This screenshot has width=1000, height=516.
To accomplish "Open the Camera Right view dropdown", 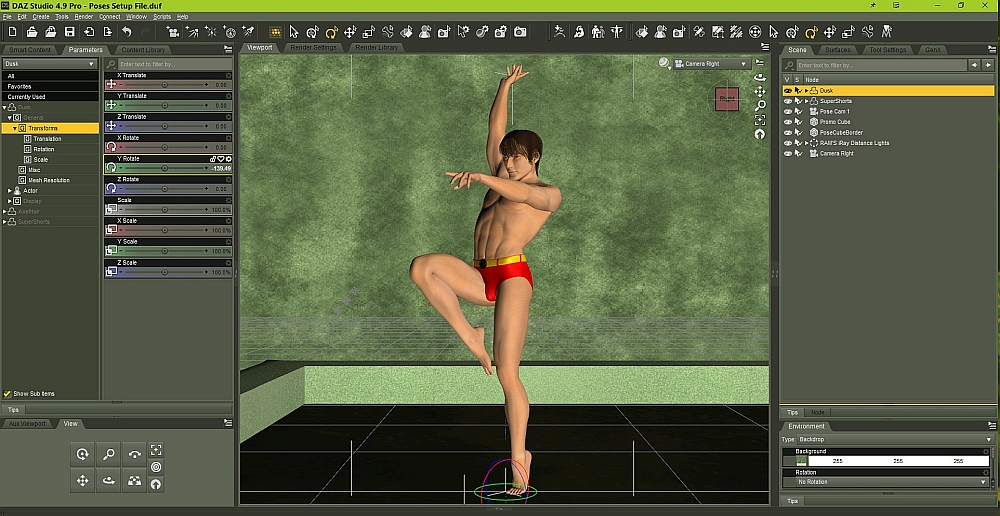I will tap(715, 64).
